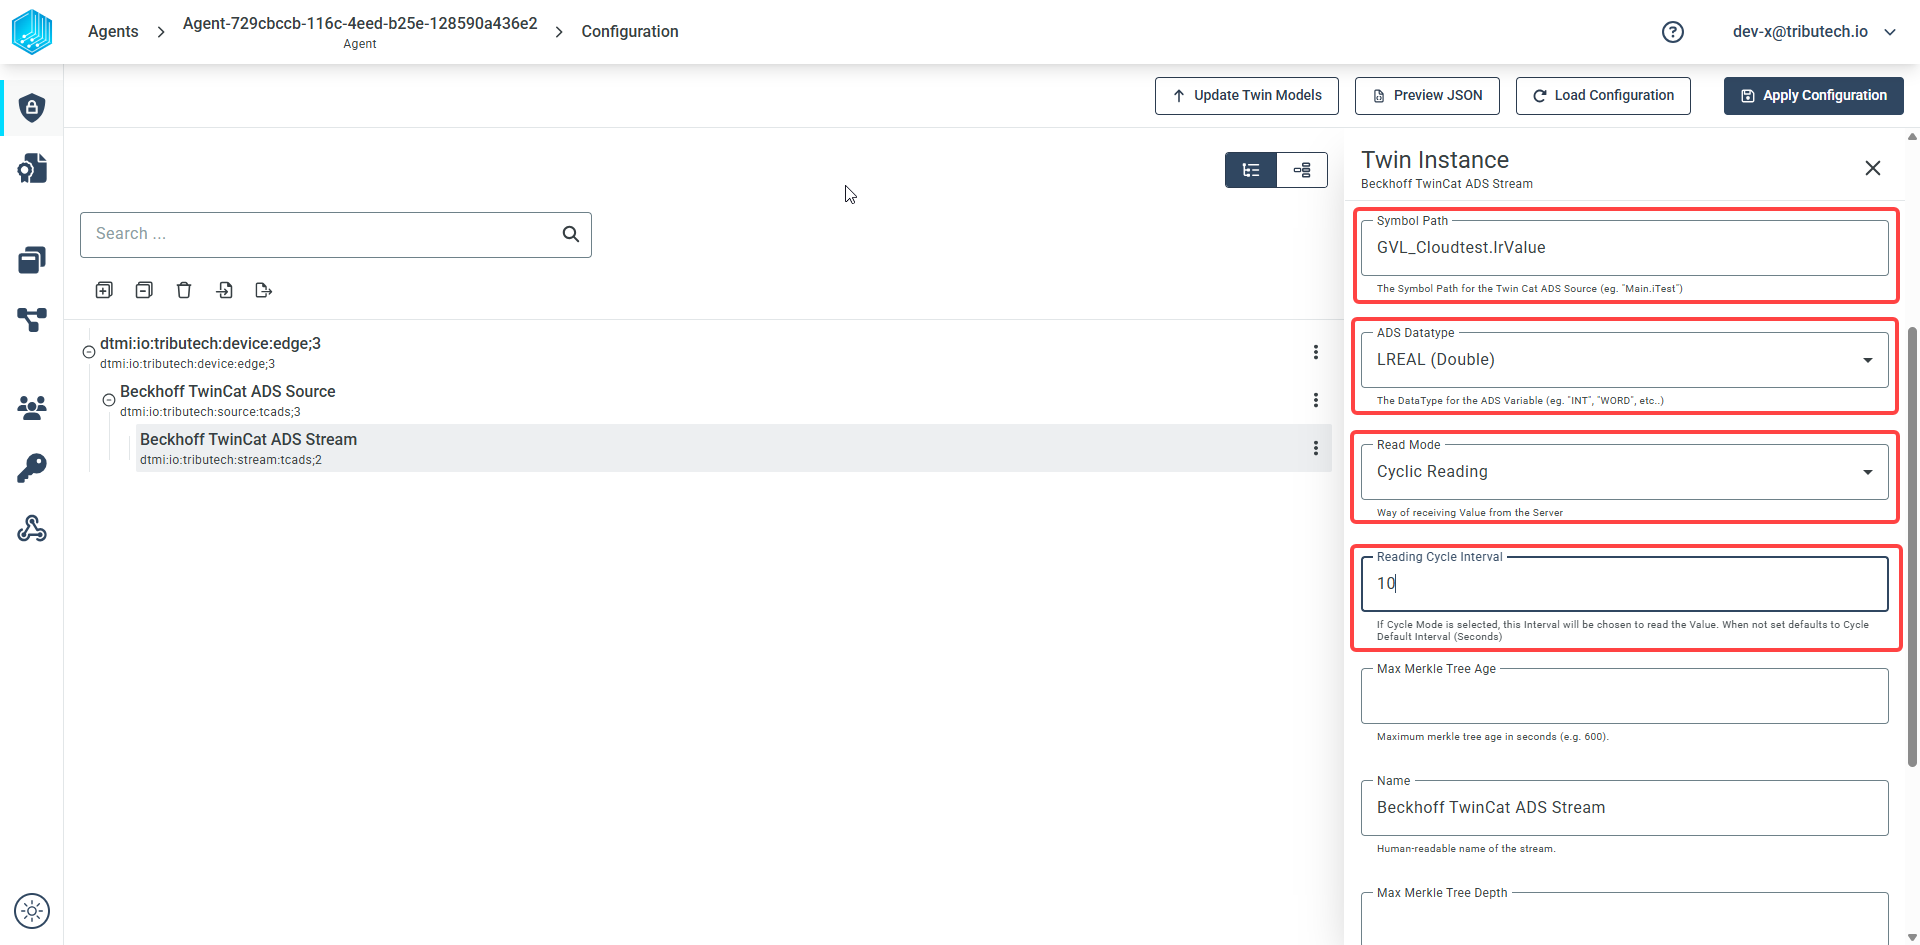The height and width of the screenshot is (945, 1920).
Task: Open the node graph sidebar icon
Action: [x=32, y=320]
